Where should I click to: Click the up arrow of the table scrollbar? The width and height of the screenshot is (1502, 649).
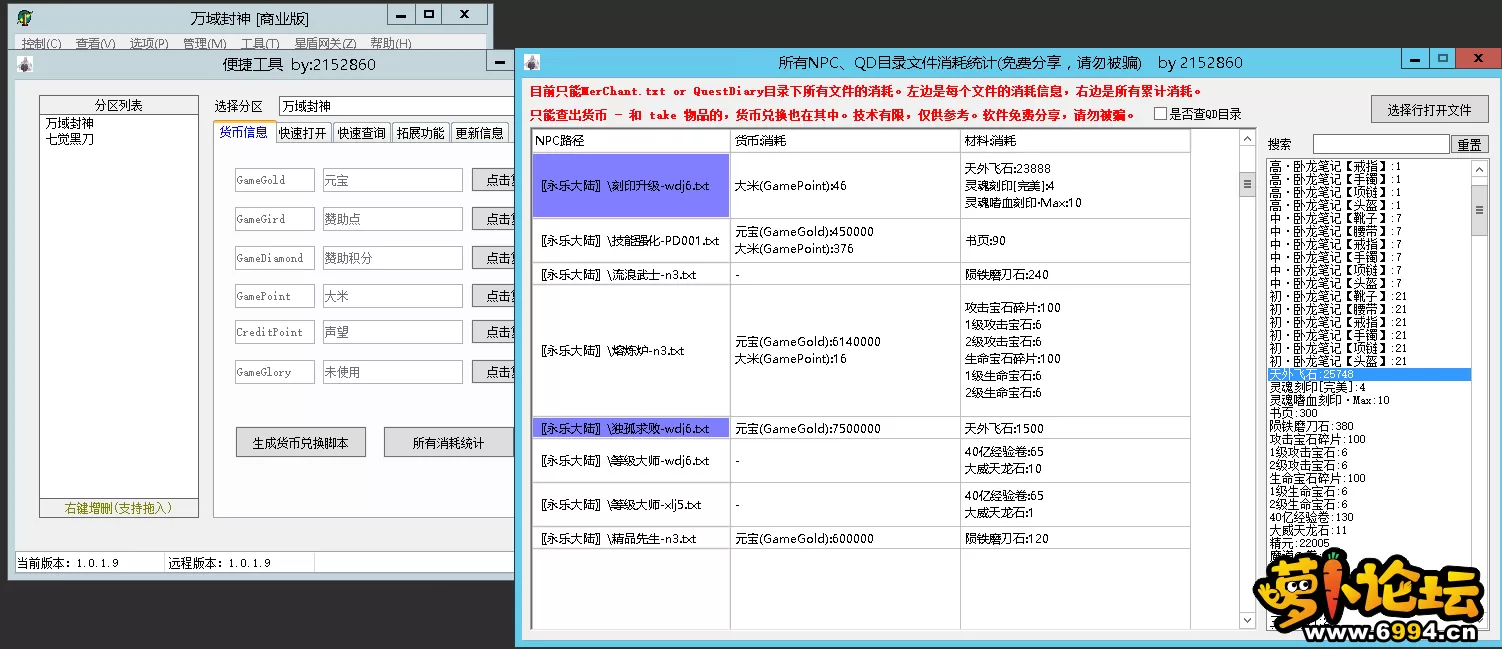coord(1247,140)
